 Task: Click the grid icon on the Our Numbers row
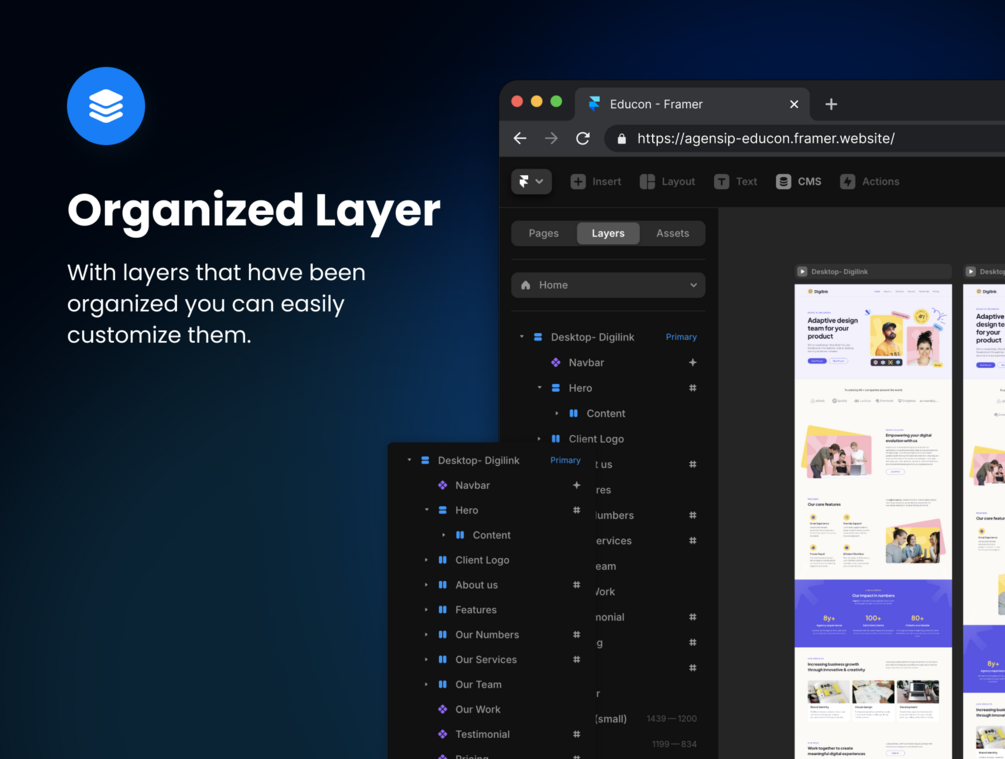(x=576, y=635)
